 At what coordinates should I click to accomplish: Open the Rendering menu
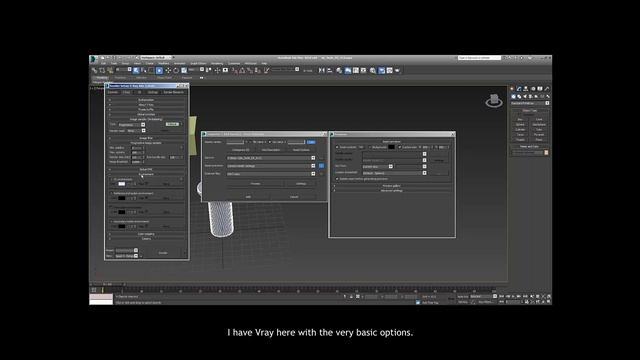(x=217, y=63)
